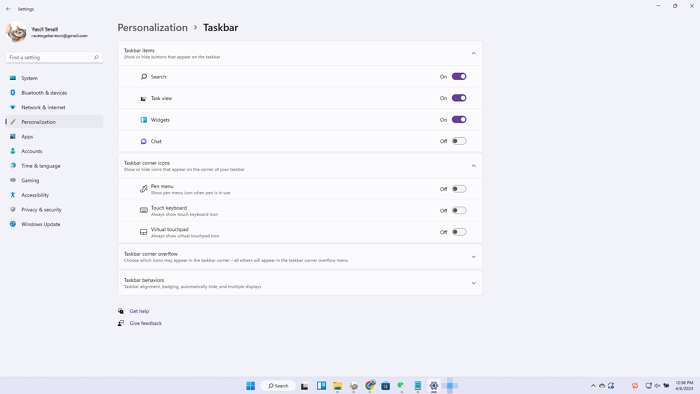Open the Windows Start button
This screenshot has height=394, width=700.
[x=250, y=386]
